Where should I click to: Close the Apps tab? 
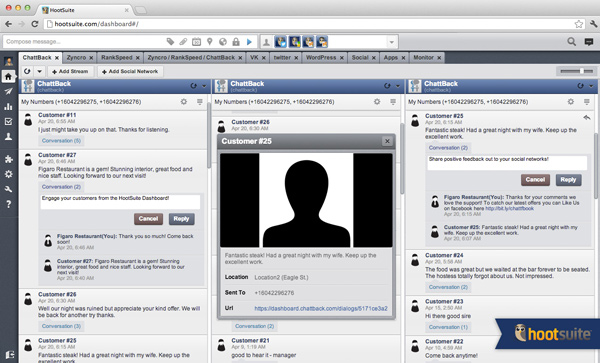coord(403,58)
